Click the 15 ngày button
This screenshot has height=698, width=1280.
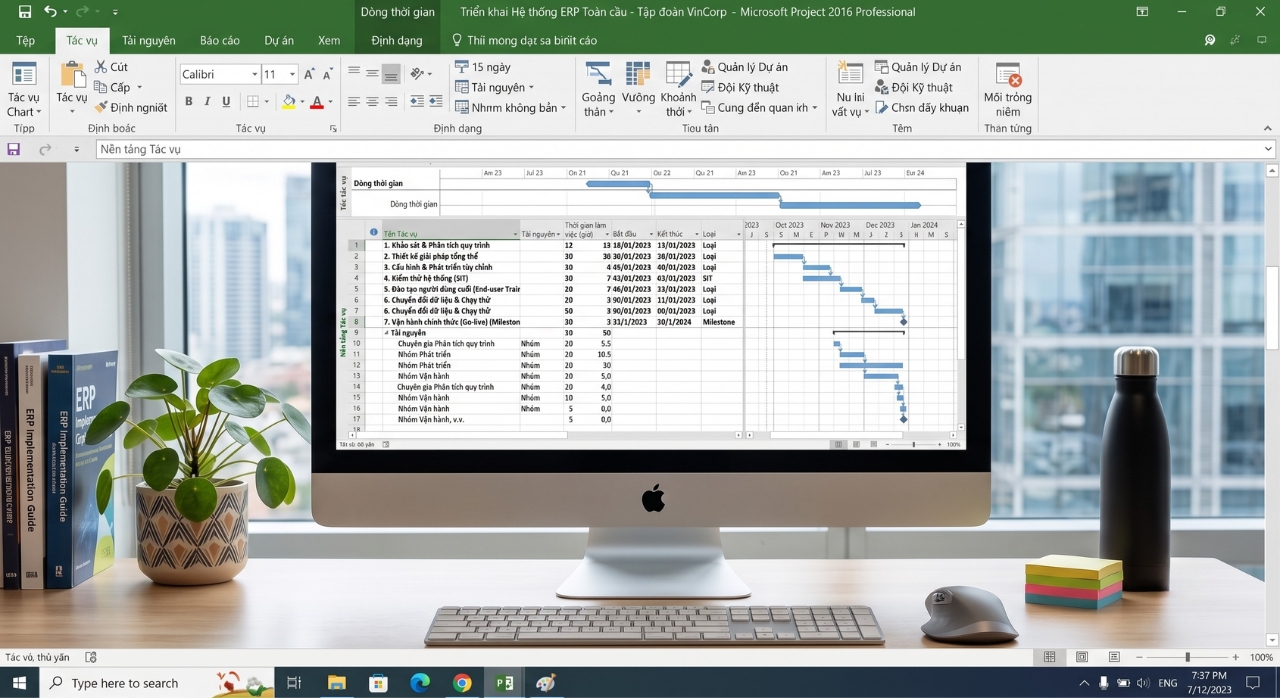(482, 67)
